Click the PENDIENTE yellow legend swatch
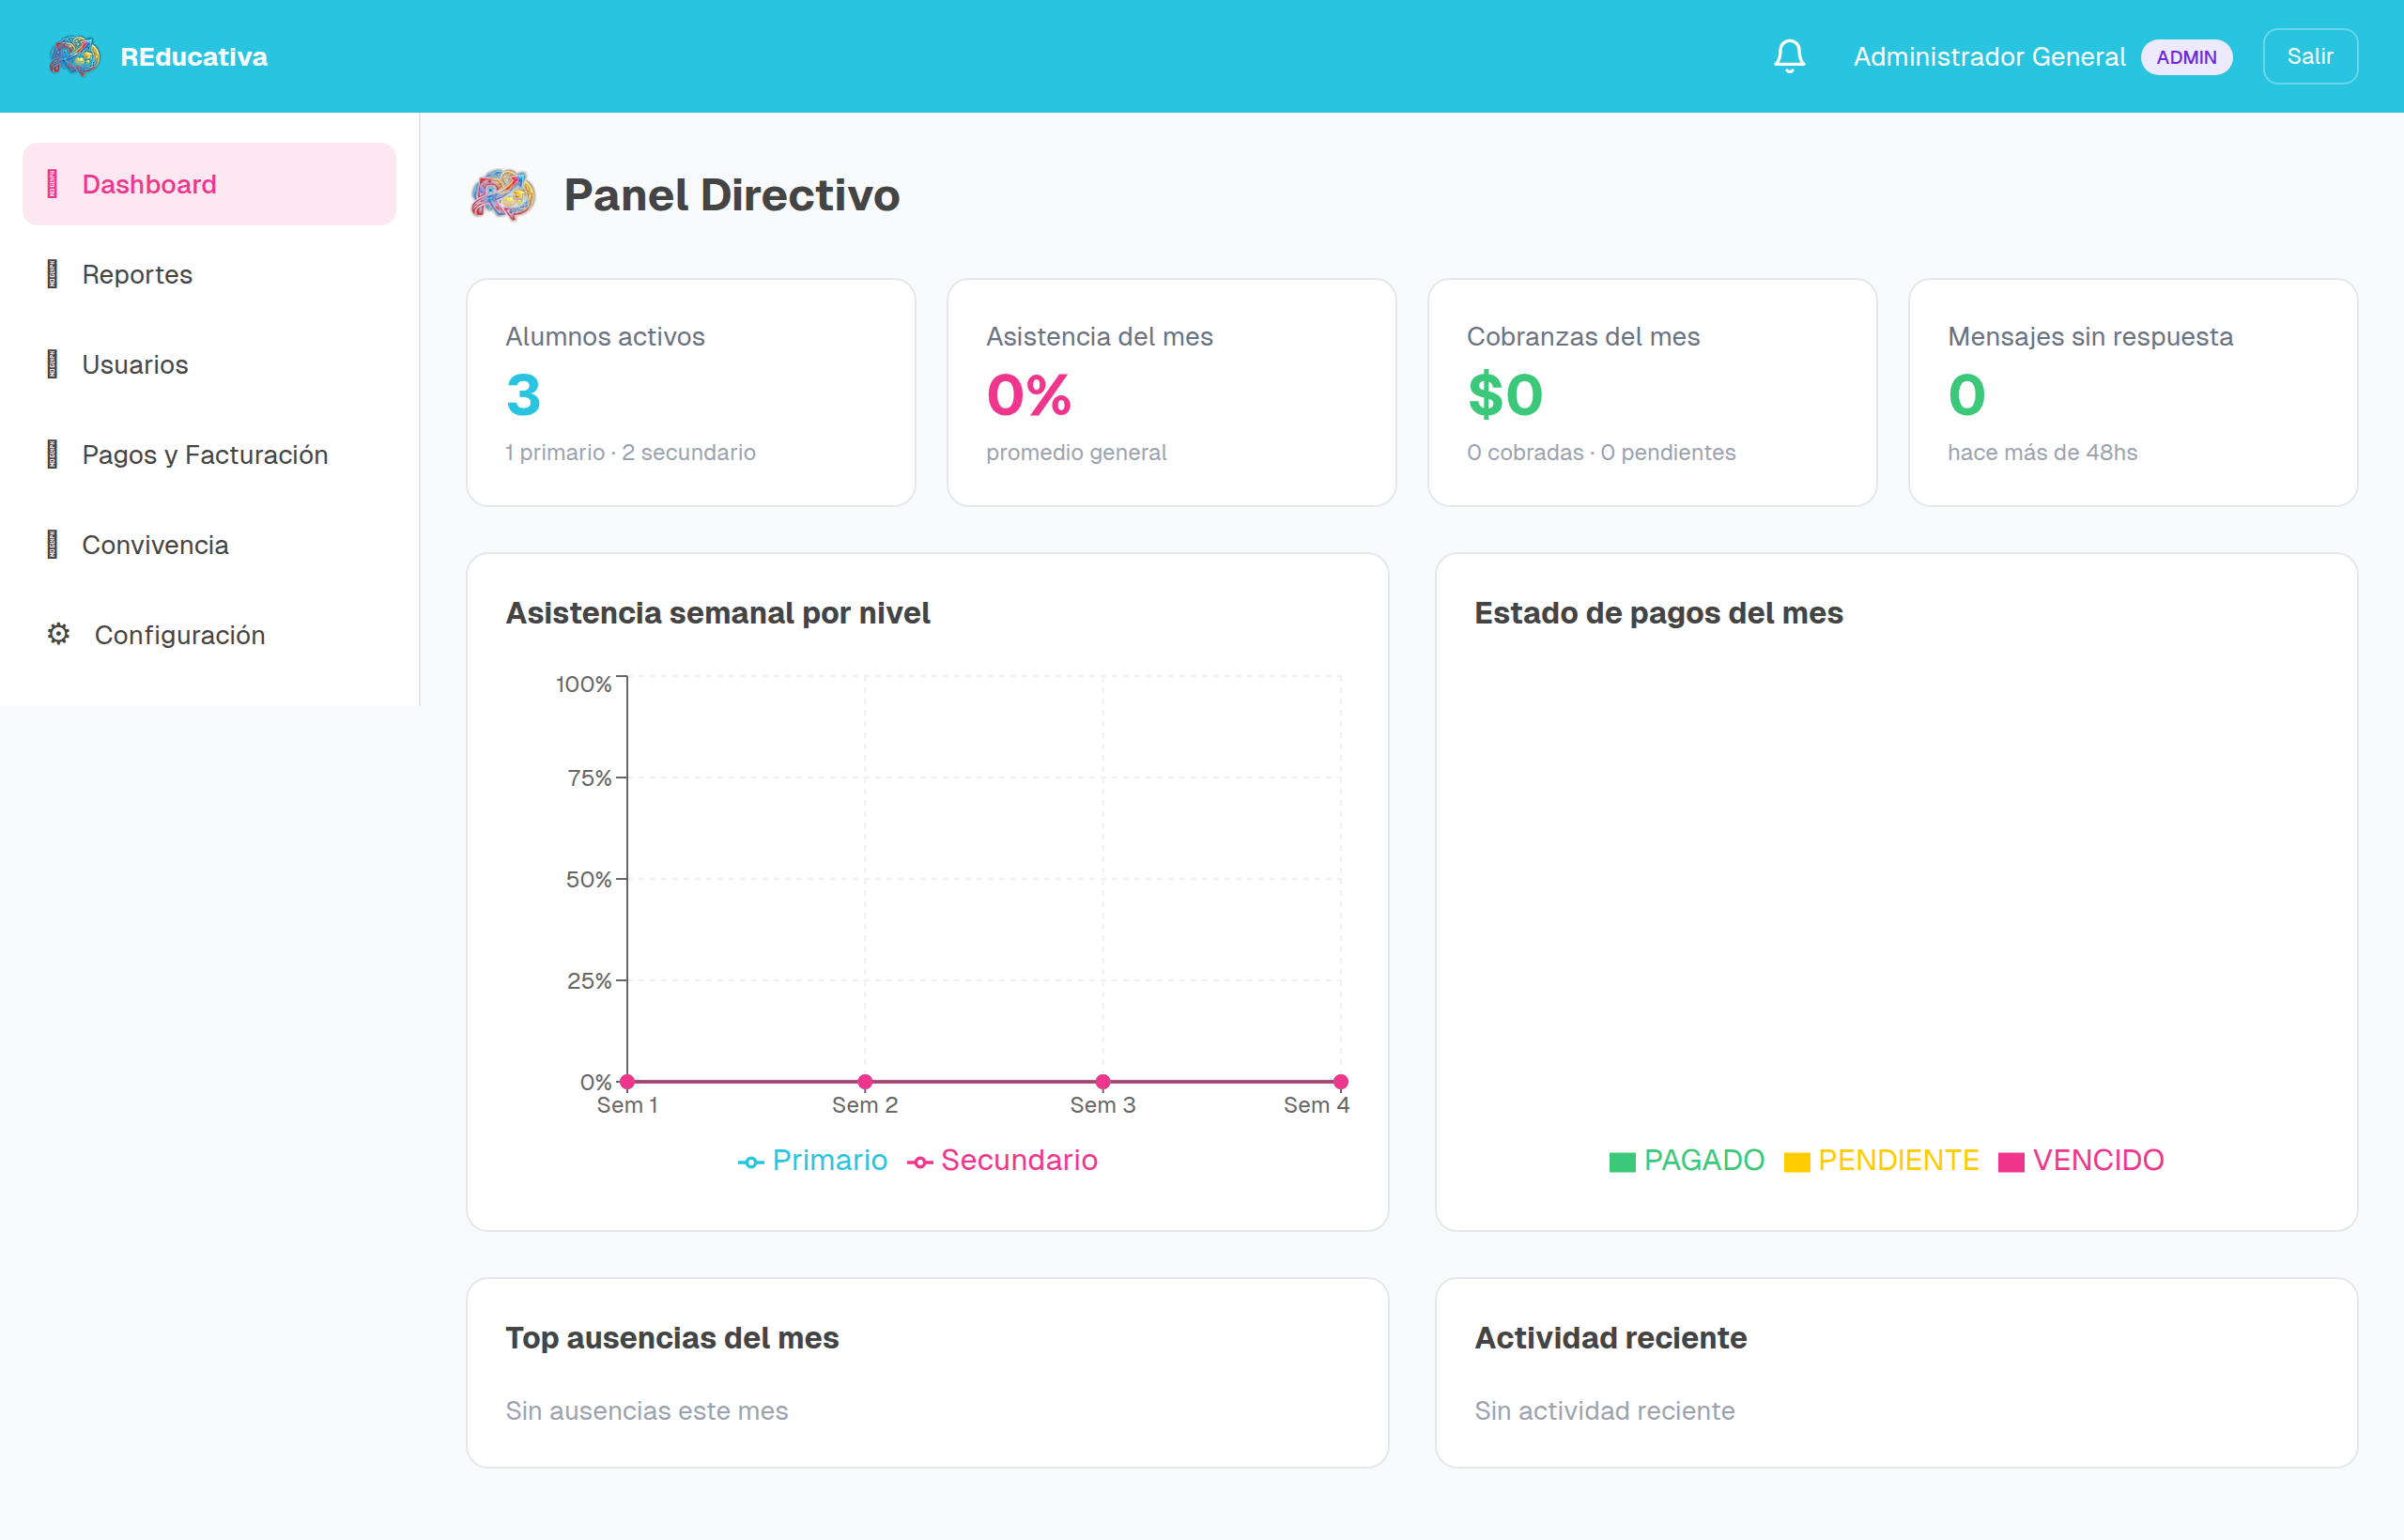The width and height of the screenshot is (2404, 1540). pos(1796,1162)
